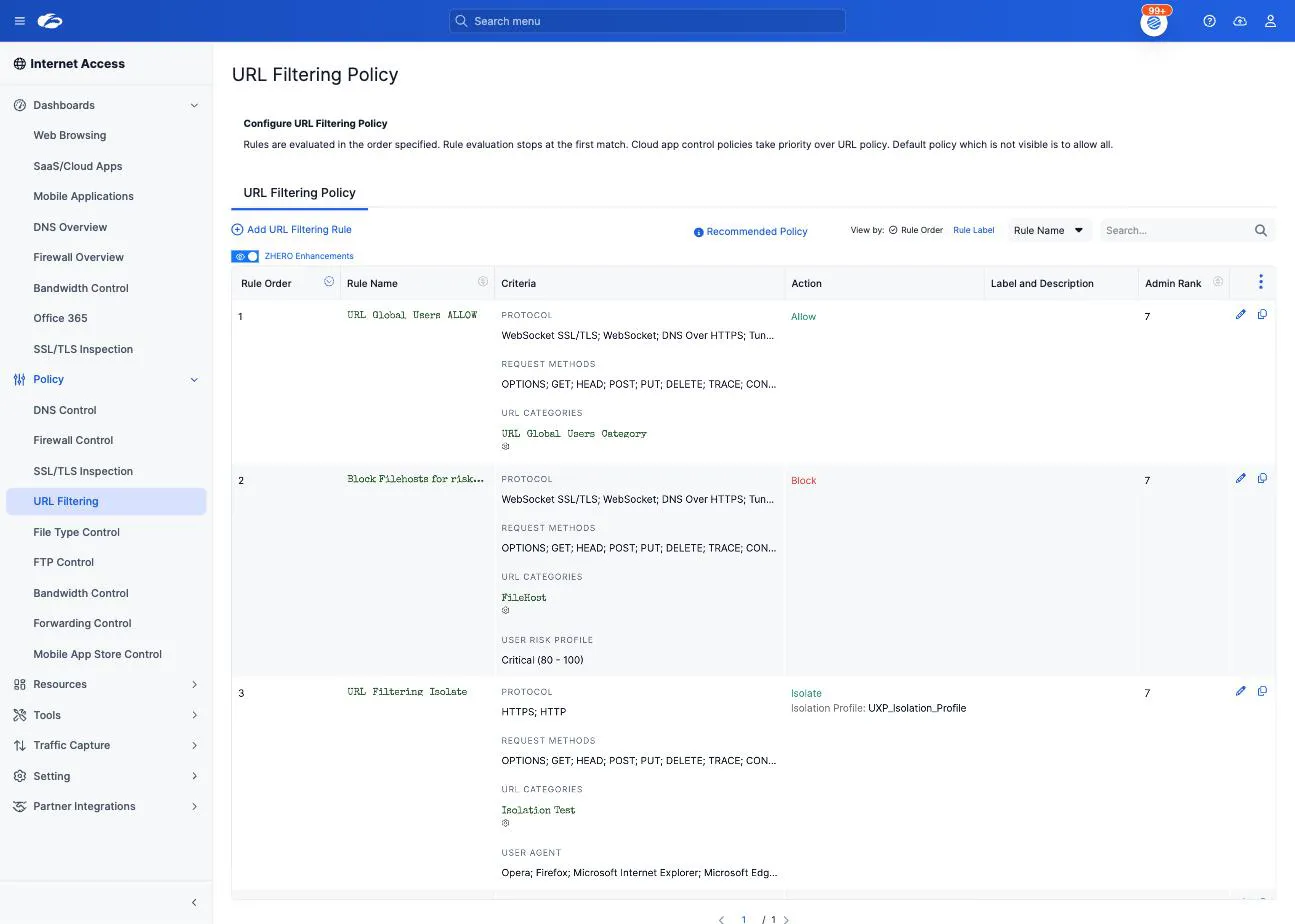Open File Type Control policy

point(76,532)
